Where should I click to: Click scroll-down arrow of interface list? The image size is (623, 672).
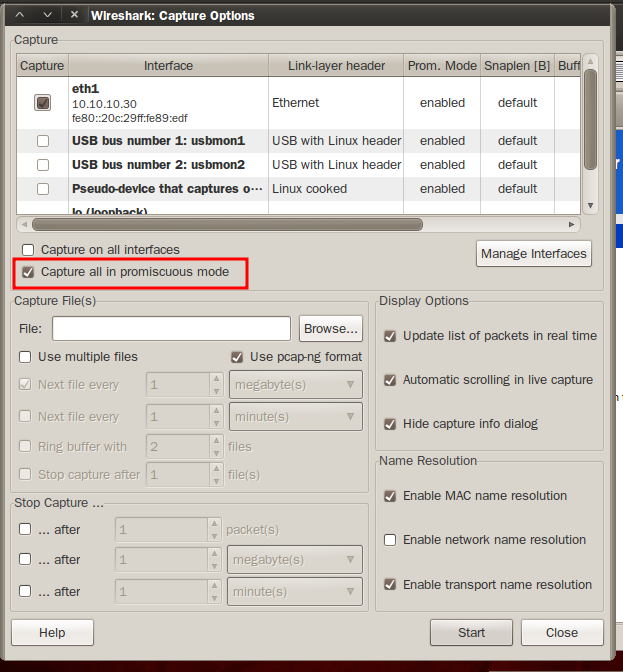(590, 205)
